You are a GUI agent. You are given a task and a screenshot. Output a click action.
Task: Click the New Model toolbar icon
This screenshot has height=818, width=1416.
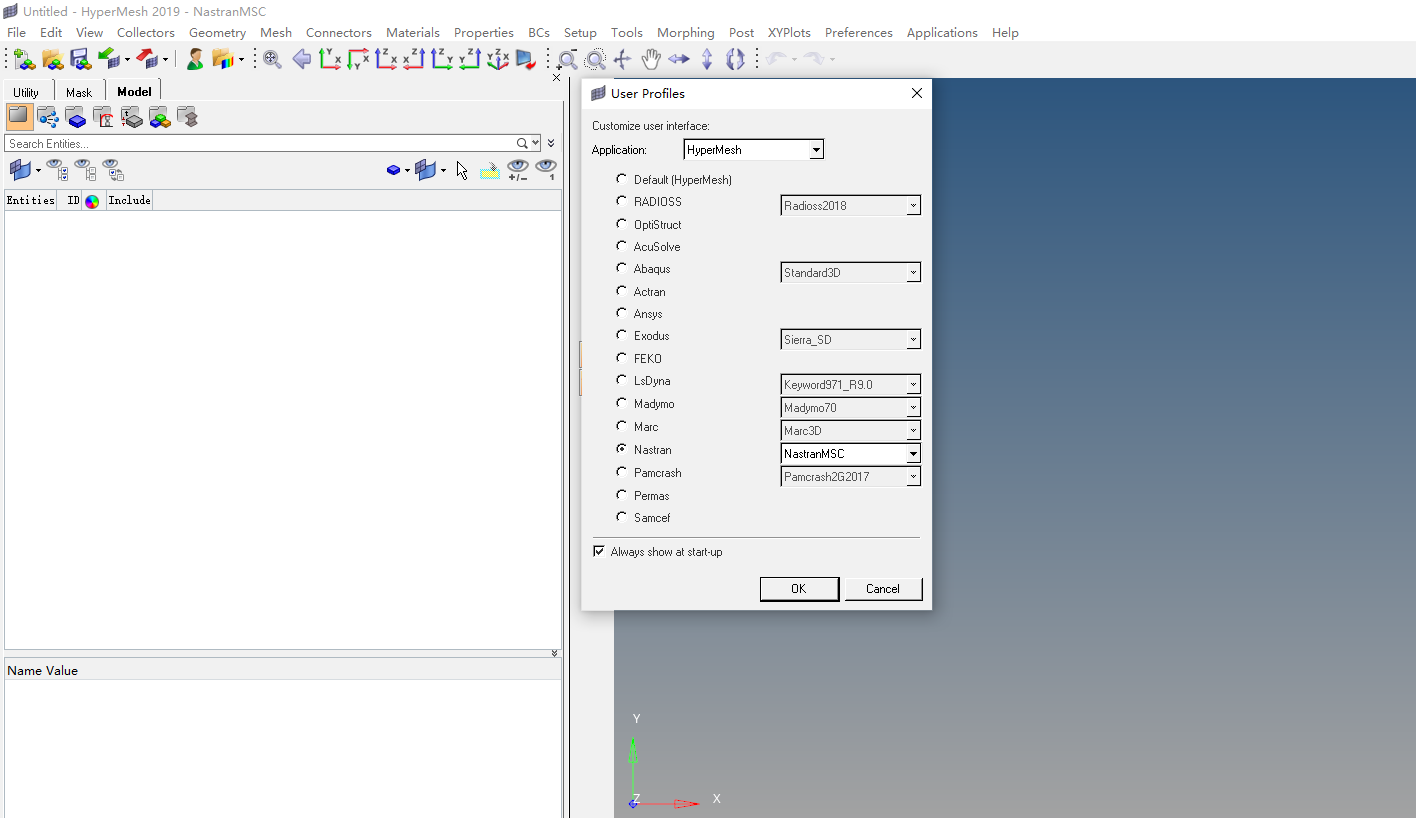(x=24, y=60)
